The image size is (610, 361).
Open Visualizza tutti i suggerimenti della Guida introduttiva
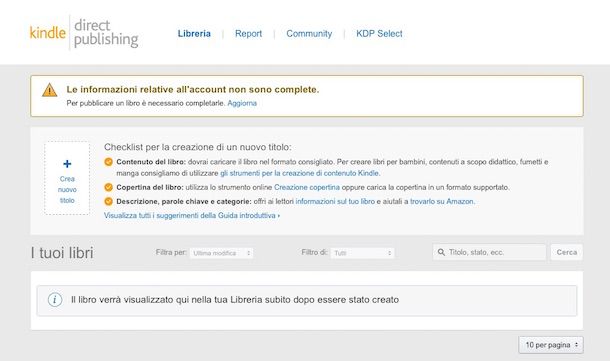point(192,216)
